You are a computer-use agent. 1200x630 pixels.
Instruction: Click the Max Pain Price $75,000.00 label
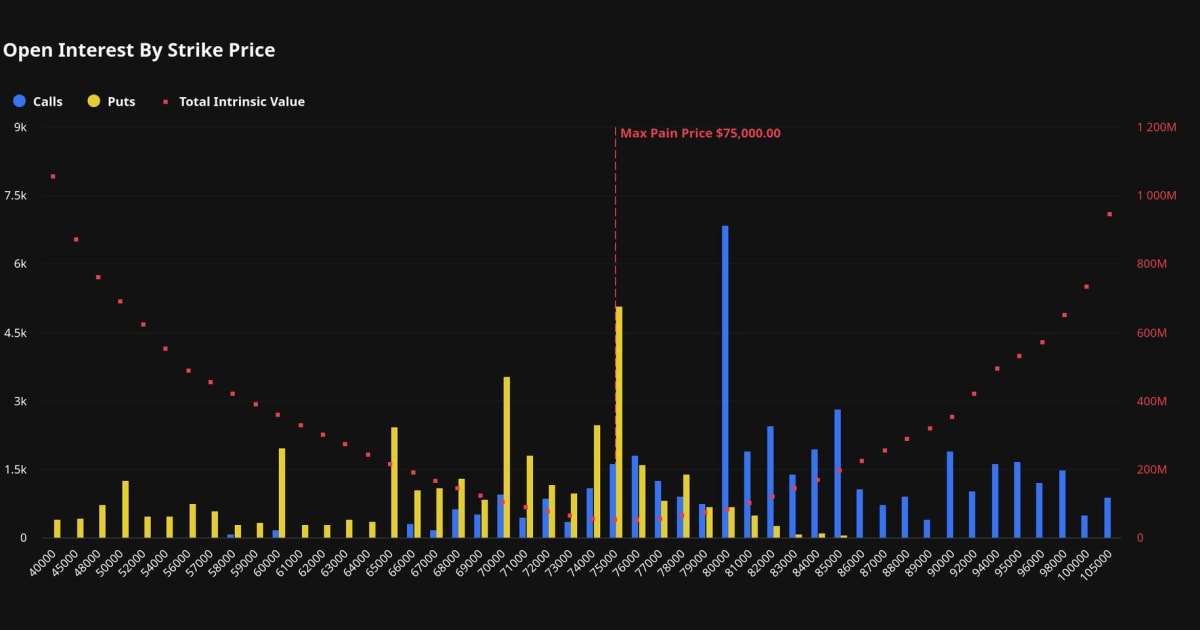coord(700,133)
